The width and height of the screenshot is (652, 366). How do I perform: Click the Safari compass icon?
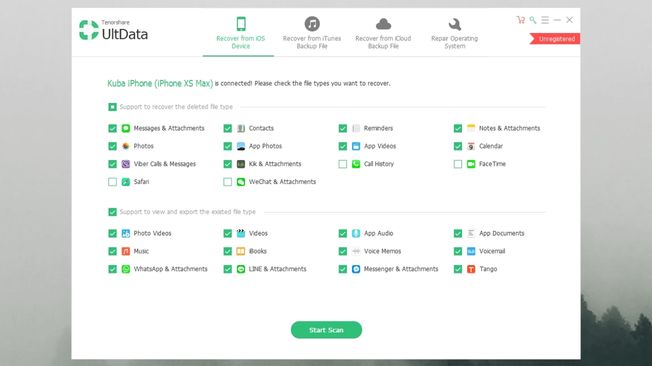point(126,182)
